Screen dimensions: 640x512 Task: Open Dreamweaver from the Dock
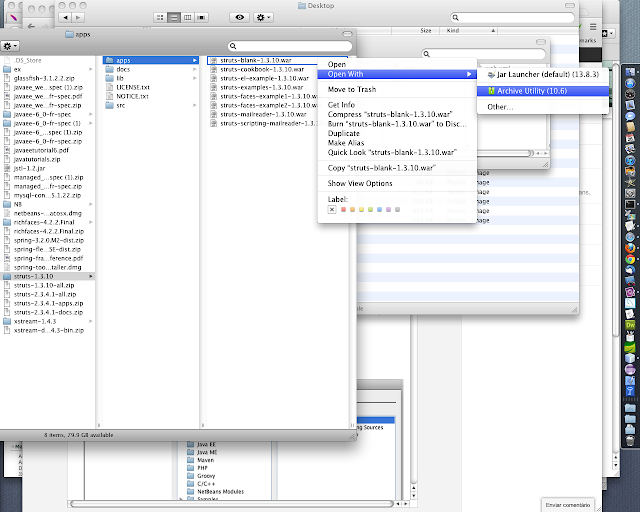(x=630, y=325)
